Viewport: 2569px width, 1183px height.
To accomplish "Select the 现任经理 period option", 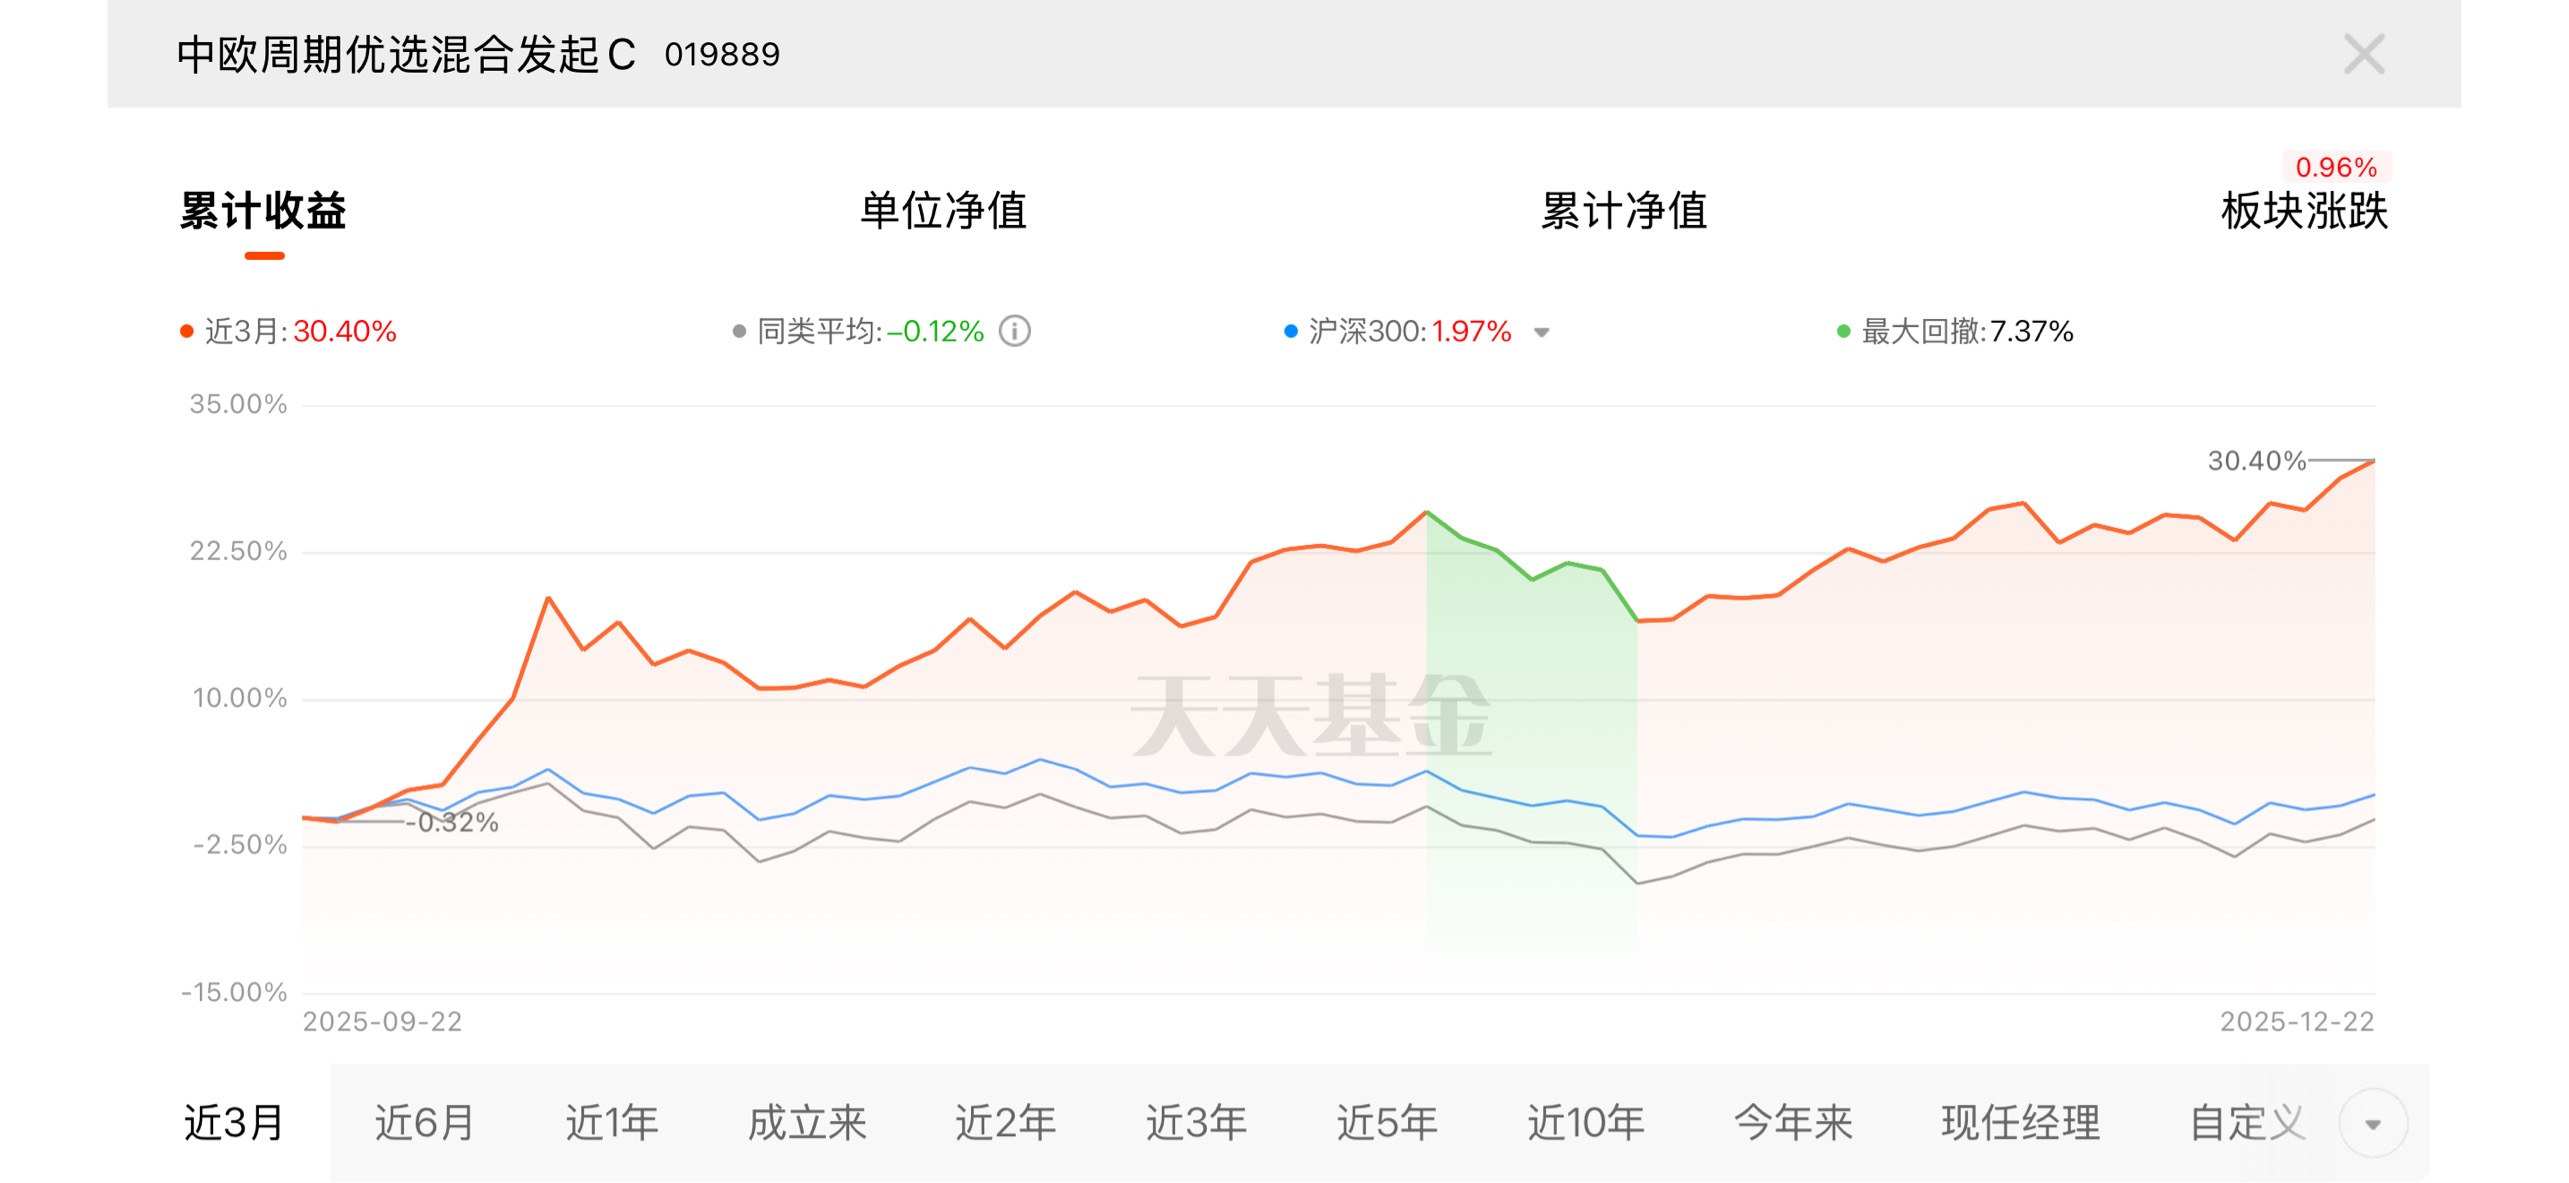I will coord(2020,1123).
